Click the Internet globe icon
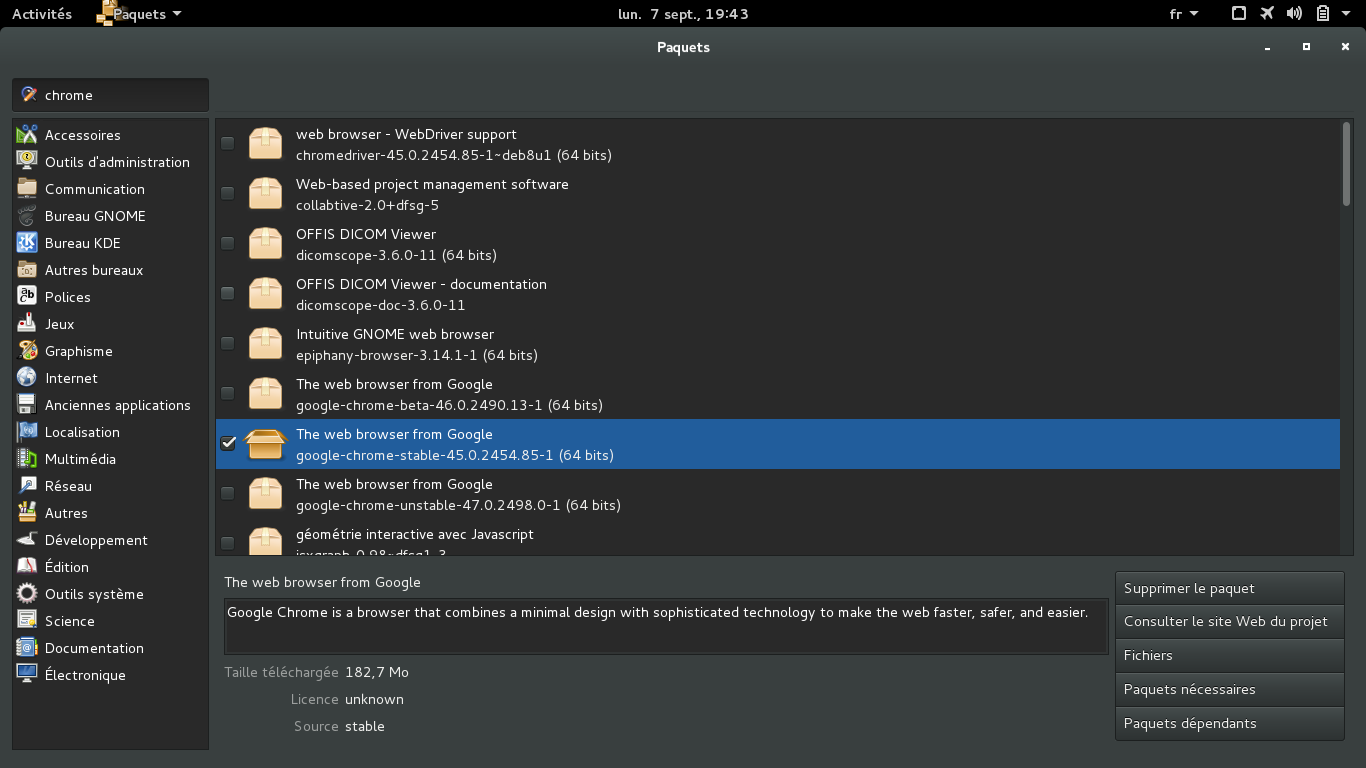The width and height of the screenshot is (1366, 768). coord(27,378)
